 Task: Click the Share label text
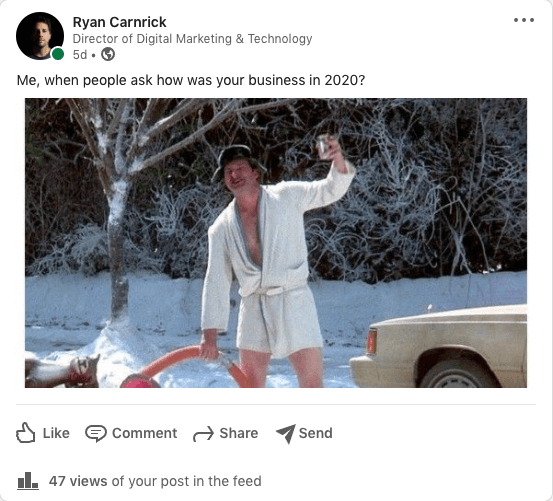239,433
